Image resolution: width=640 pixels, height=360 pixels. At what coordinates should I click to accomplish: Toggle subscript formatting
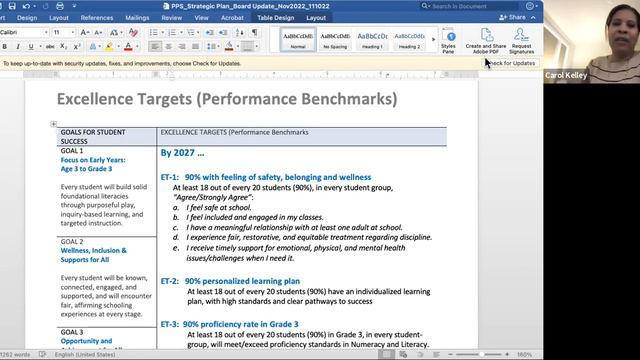tap(63, 47)
